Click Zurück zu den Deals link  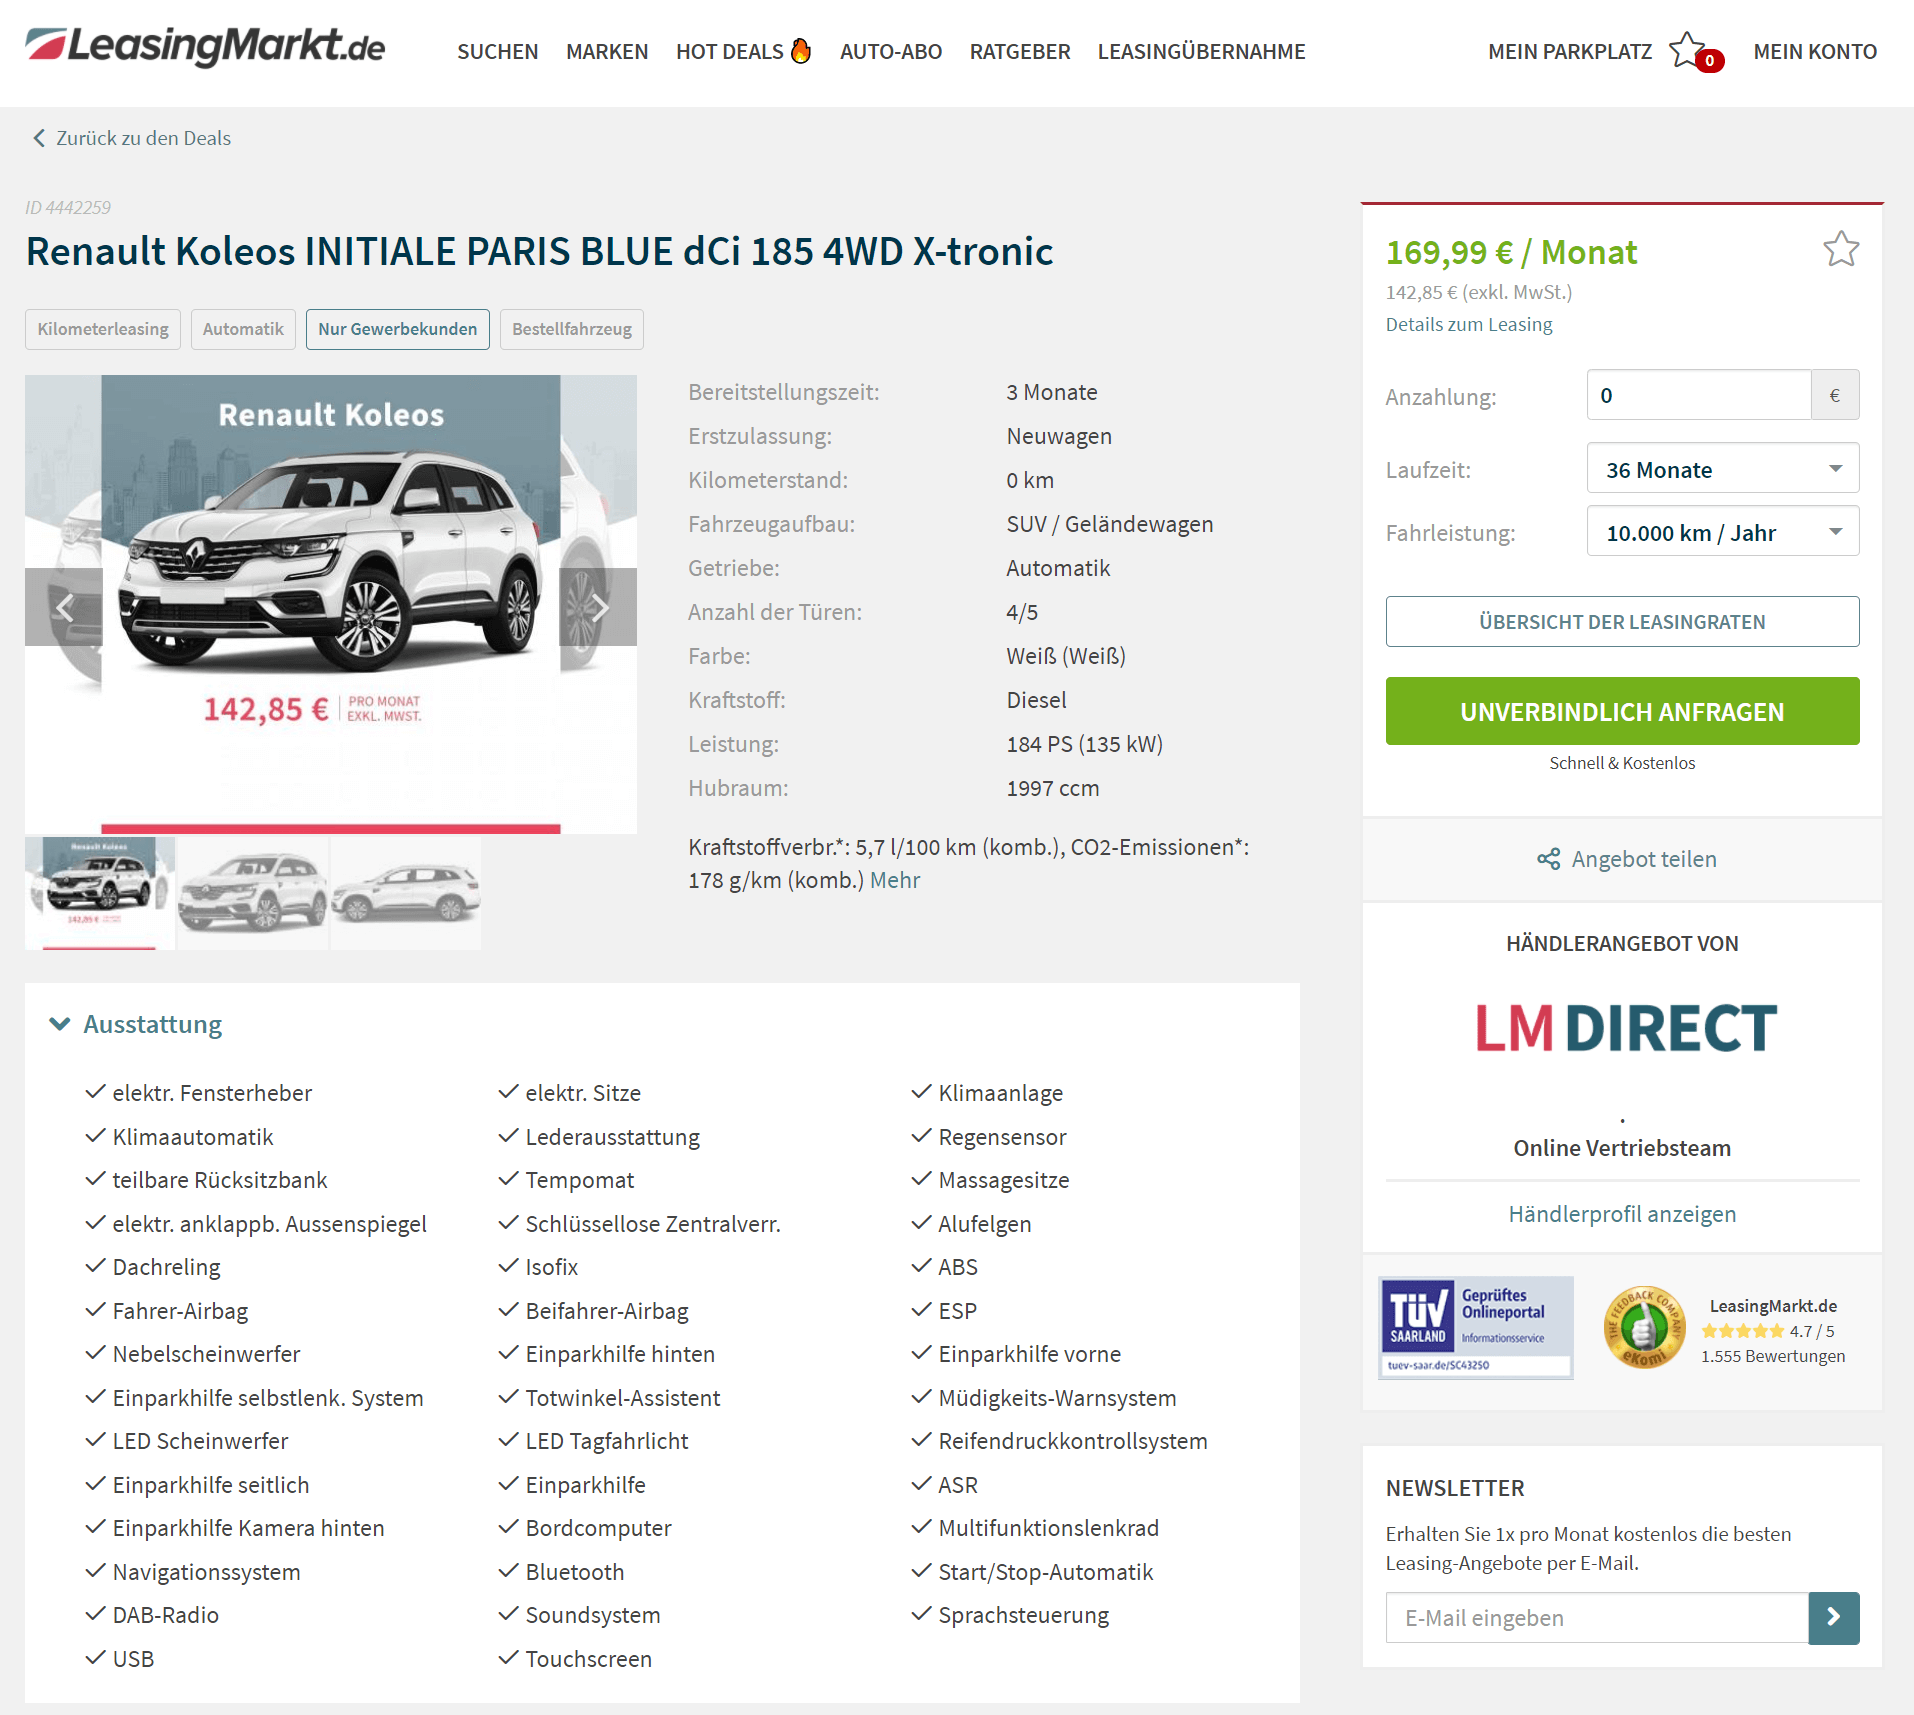click(143, 138)
